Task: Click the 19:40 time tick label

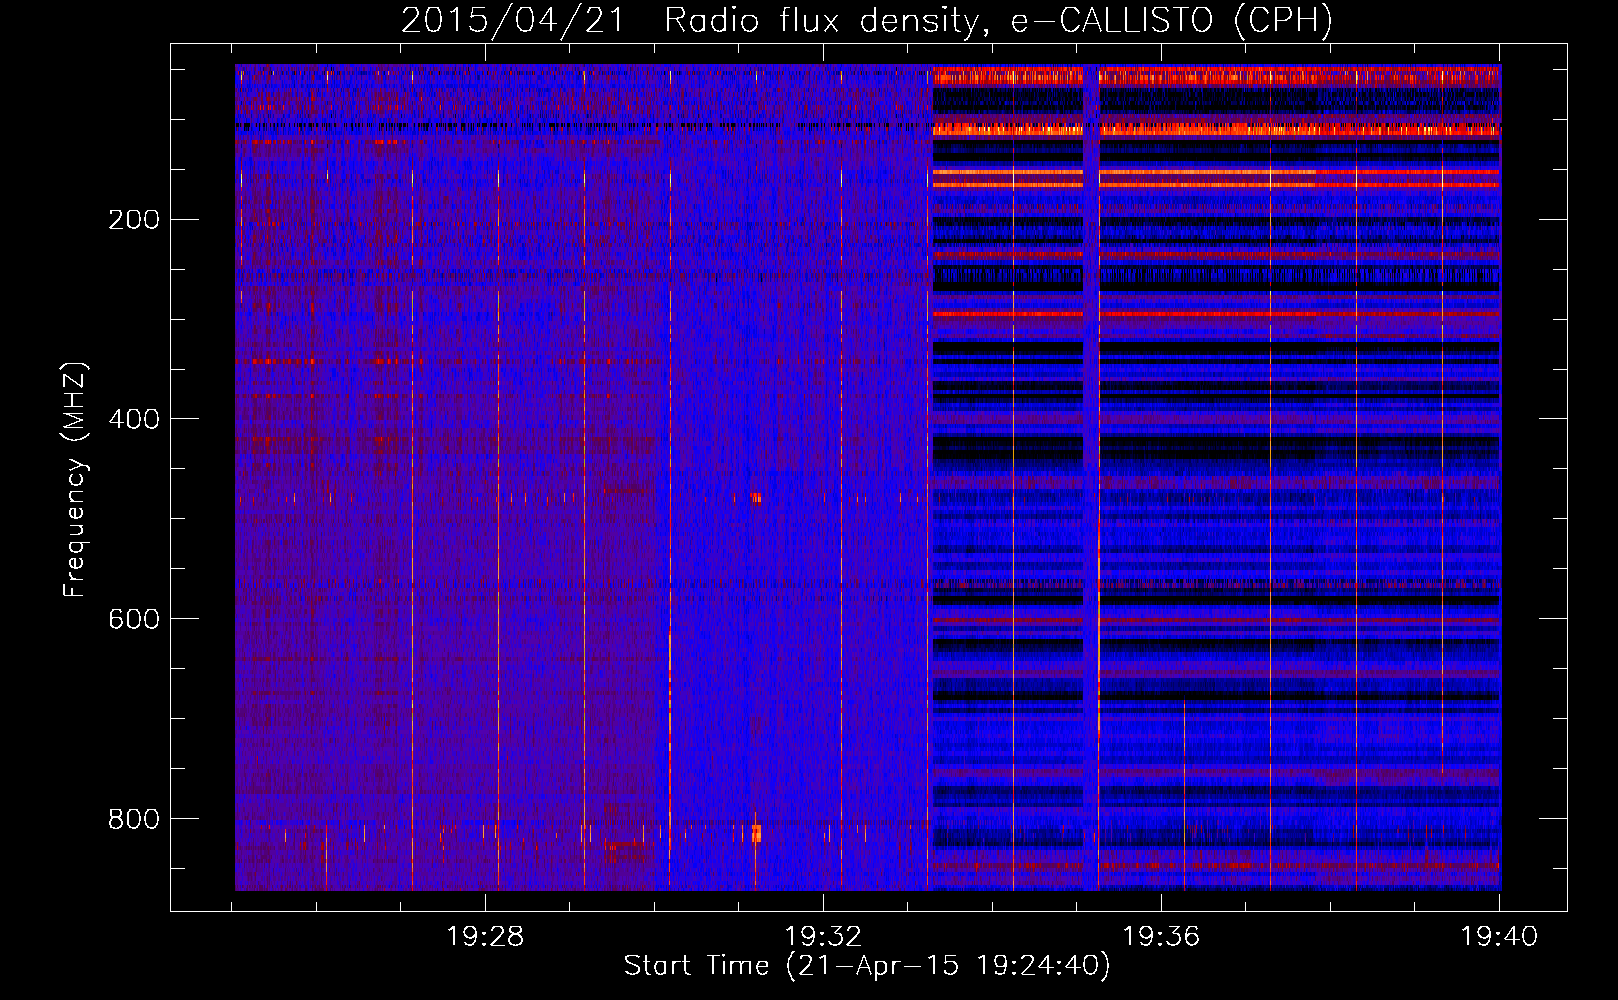Action: pyautogui.click(x=1499, y=937)
